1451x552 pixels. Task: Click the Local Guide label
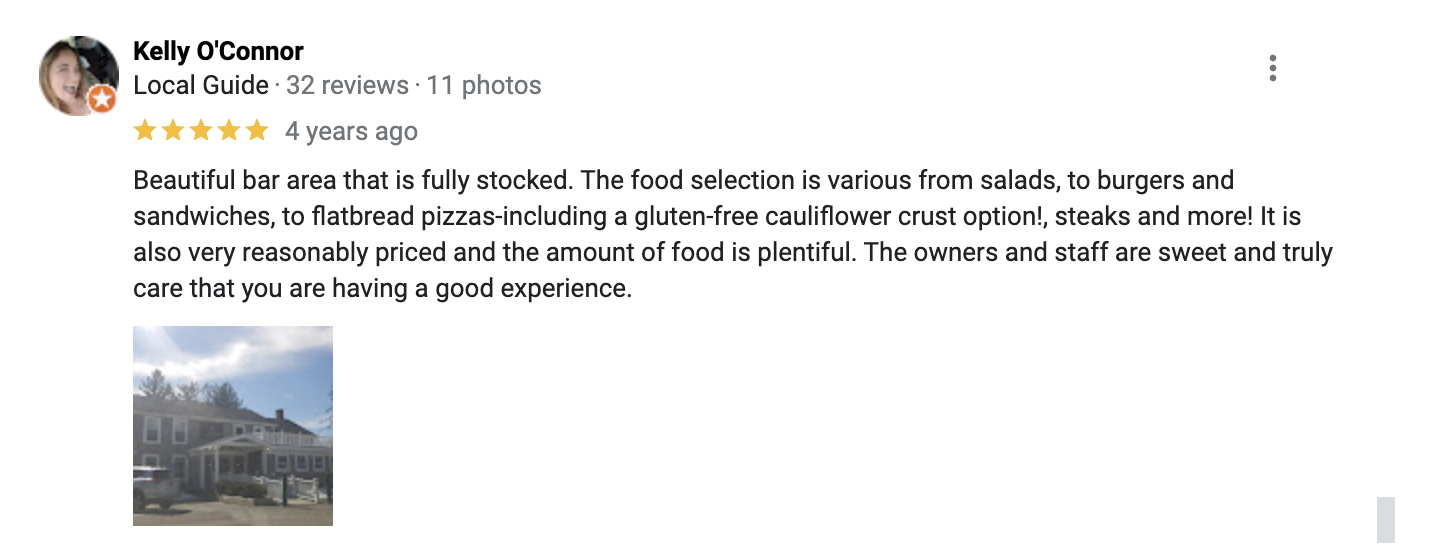[x=201, y=86]
